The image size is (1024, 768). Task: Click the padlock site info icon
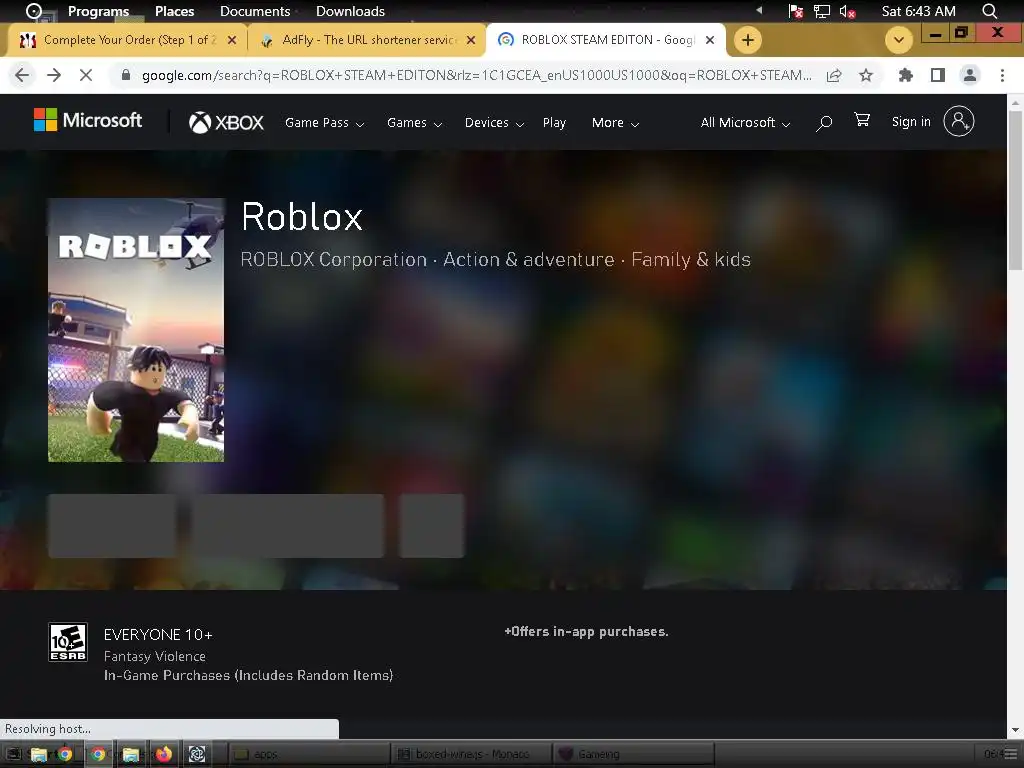coord(126,75)
